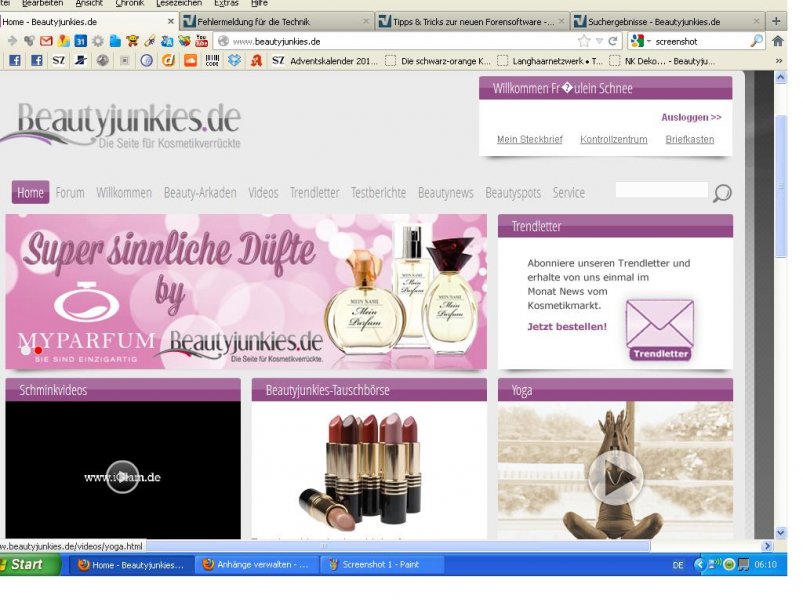The width and height of the screenshot is (803, 602).
Task: Click the Ausloggen link
Action: pos(691,117)
